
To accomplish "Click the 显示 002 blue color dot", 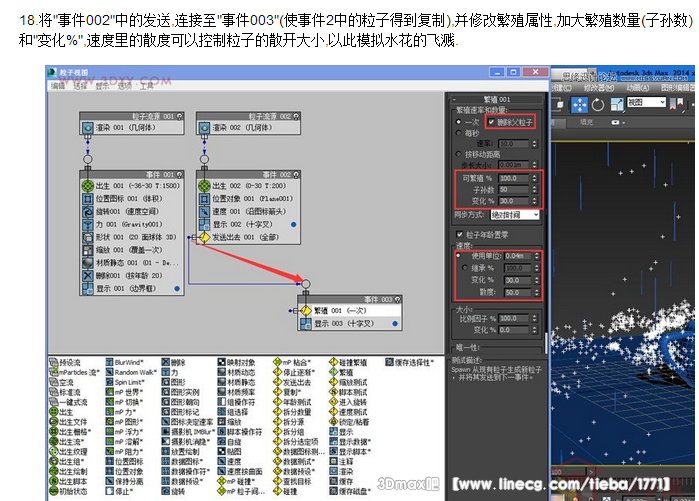I will click(x=293, y=225).
